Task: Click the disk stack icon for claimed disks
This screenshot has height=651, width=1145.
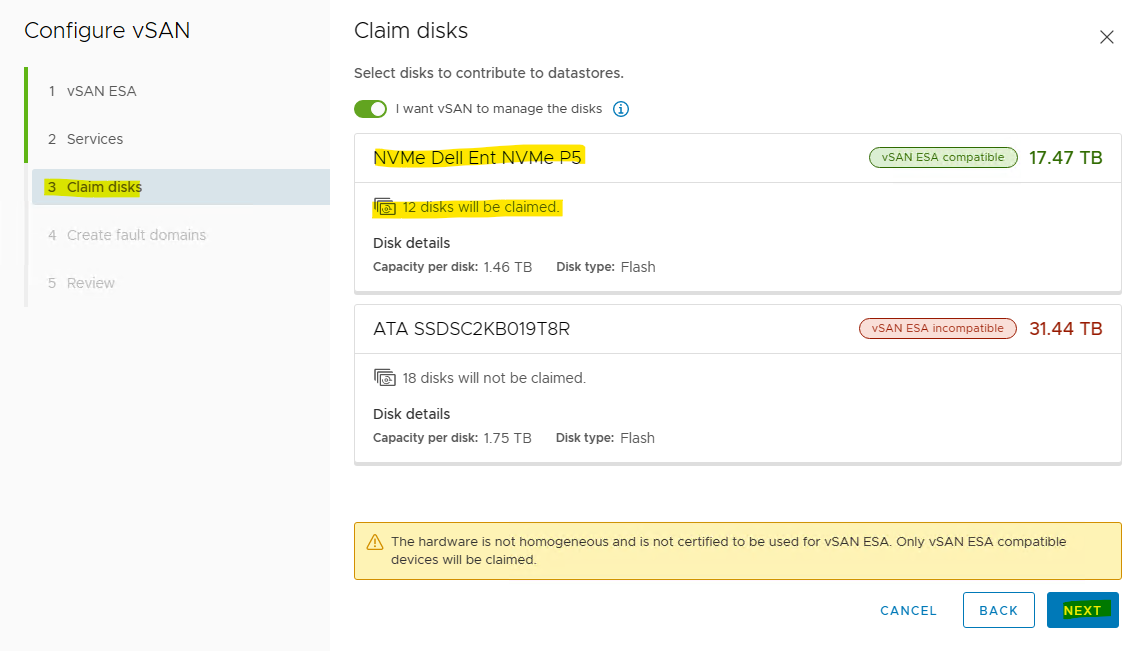Action: pos(384,208)
